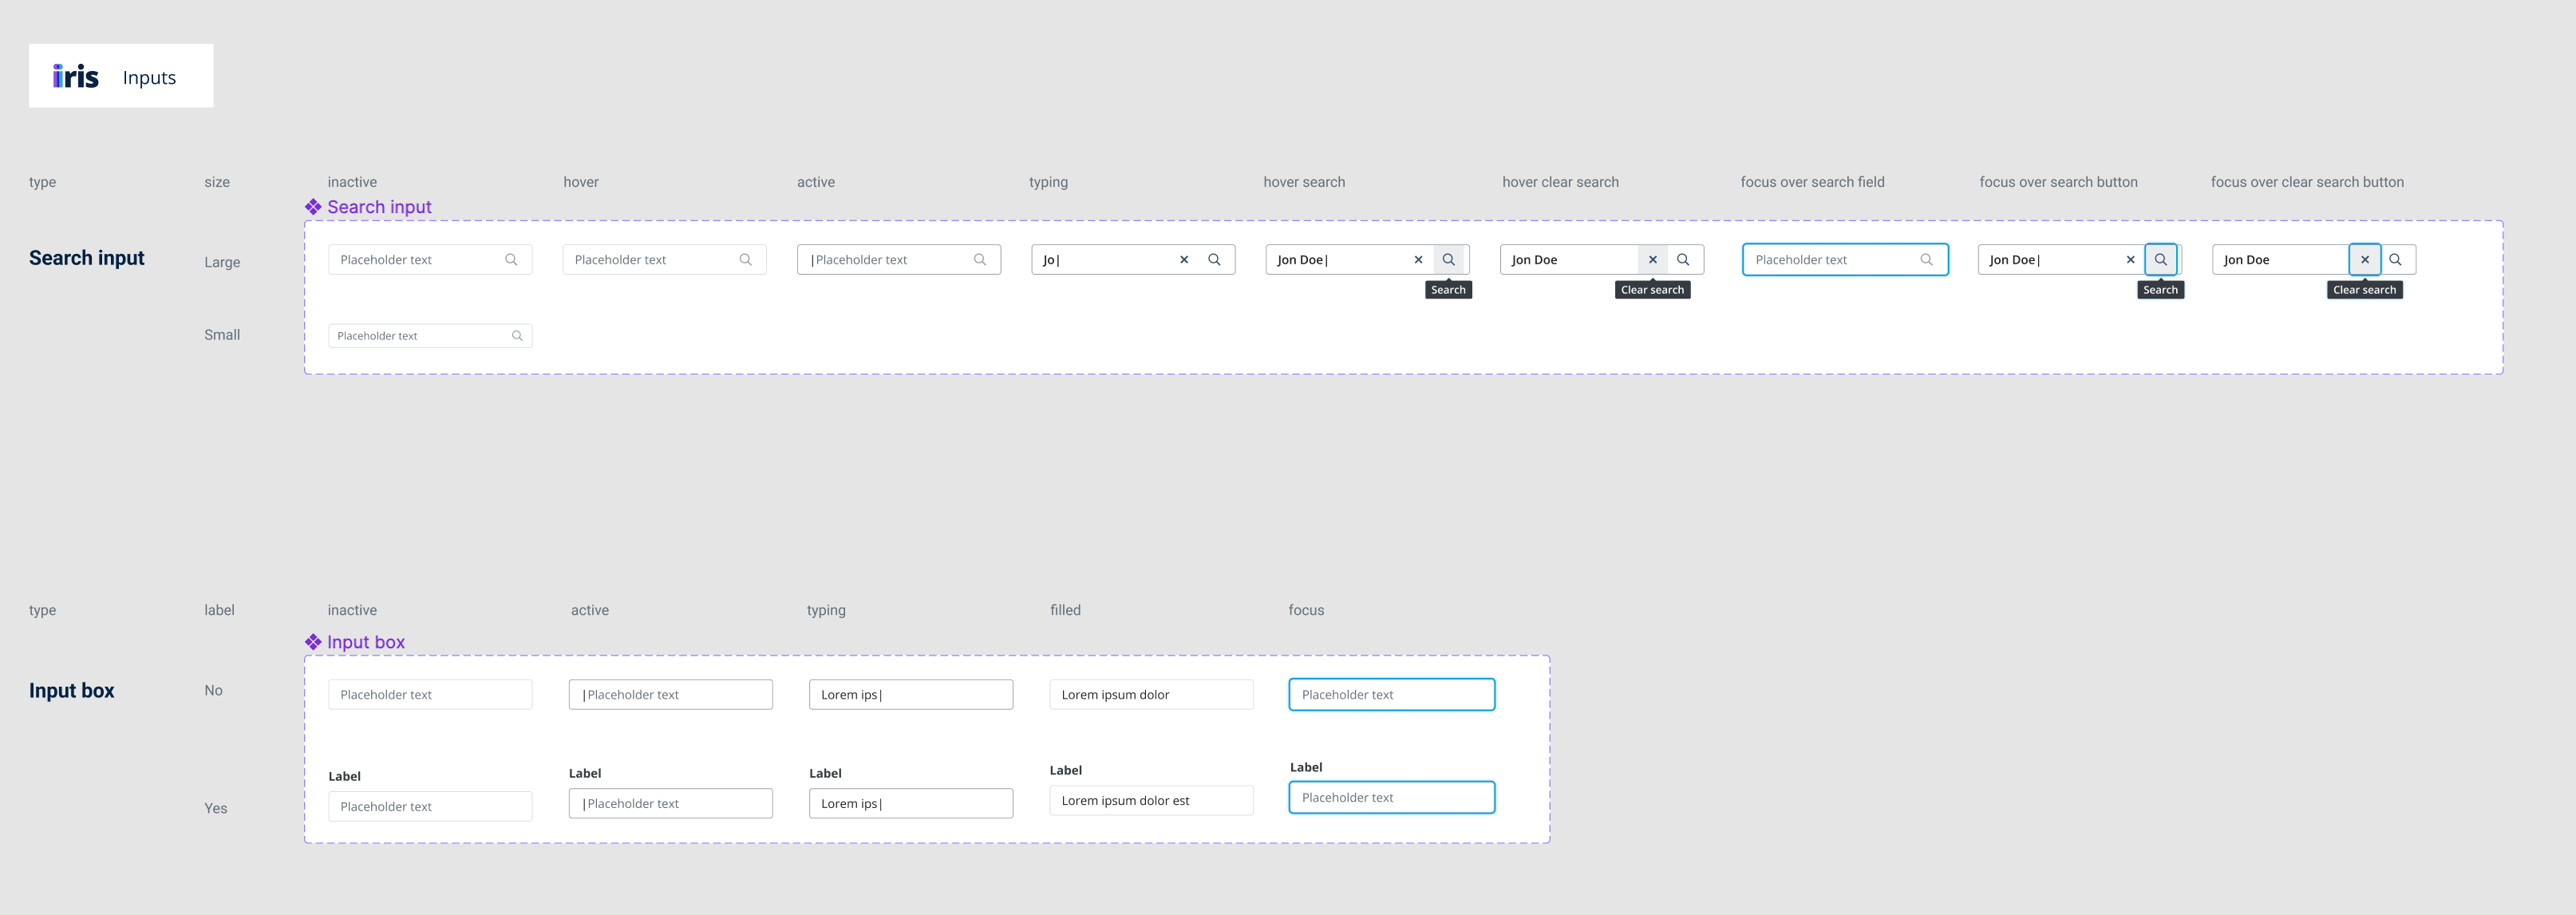This screenshot has width=2576, height=915.
Task: Click 'Search' tooltip under focus over search button
Action: click(x=2161, y=290)
